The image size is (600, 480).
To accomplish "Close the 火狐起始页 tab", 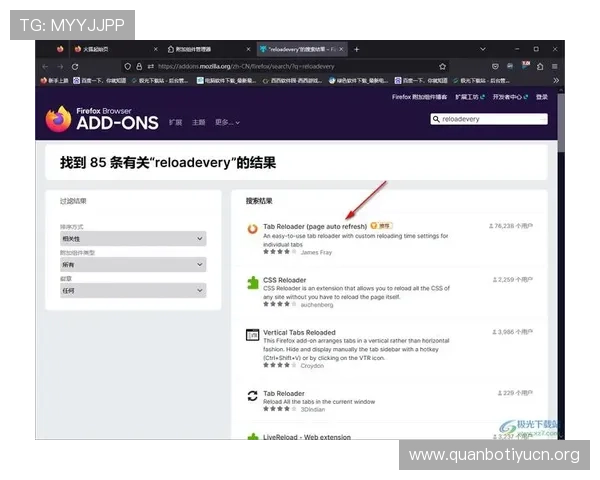I will point(156,49).
